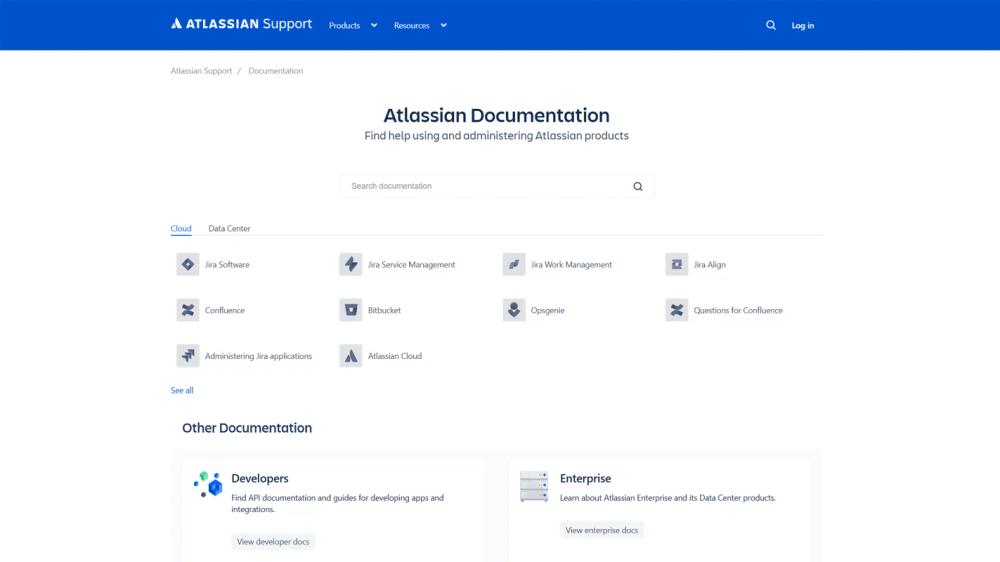
Task: Click the Enterprise server illustration icon
Action: [534, 487]
